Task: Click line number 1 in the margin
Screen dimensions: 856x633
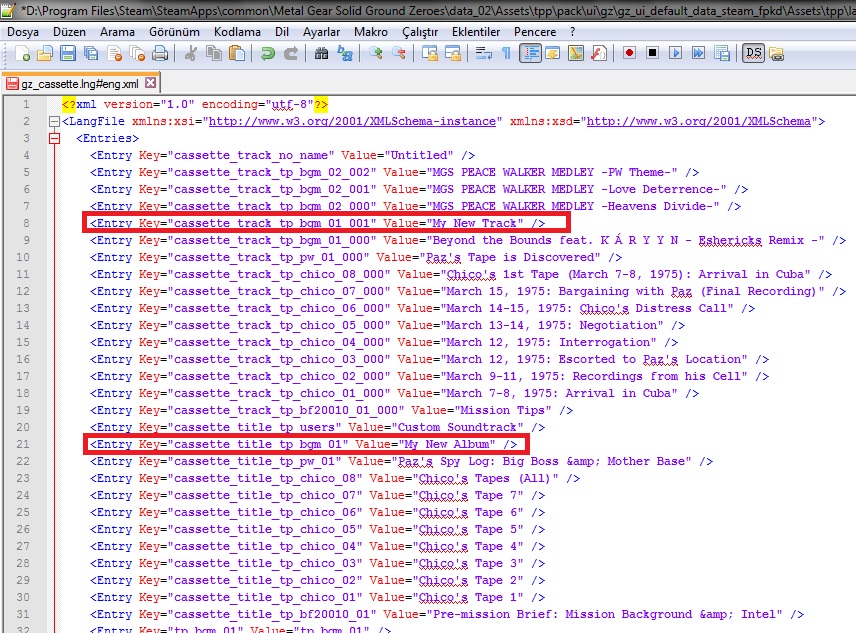Action: [26, 104]
